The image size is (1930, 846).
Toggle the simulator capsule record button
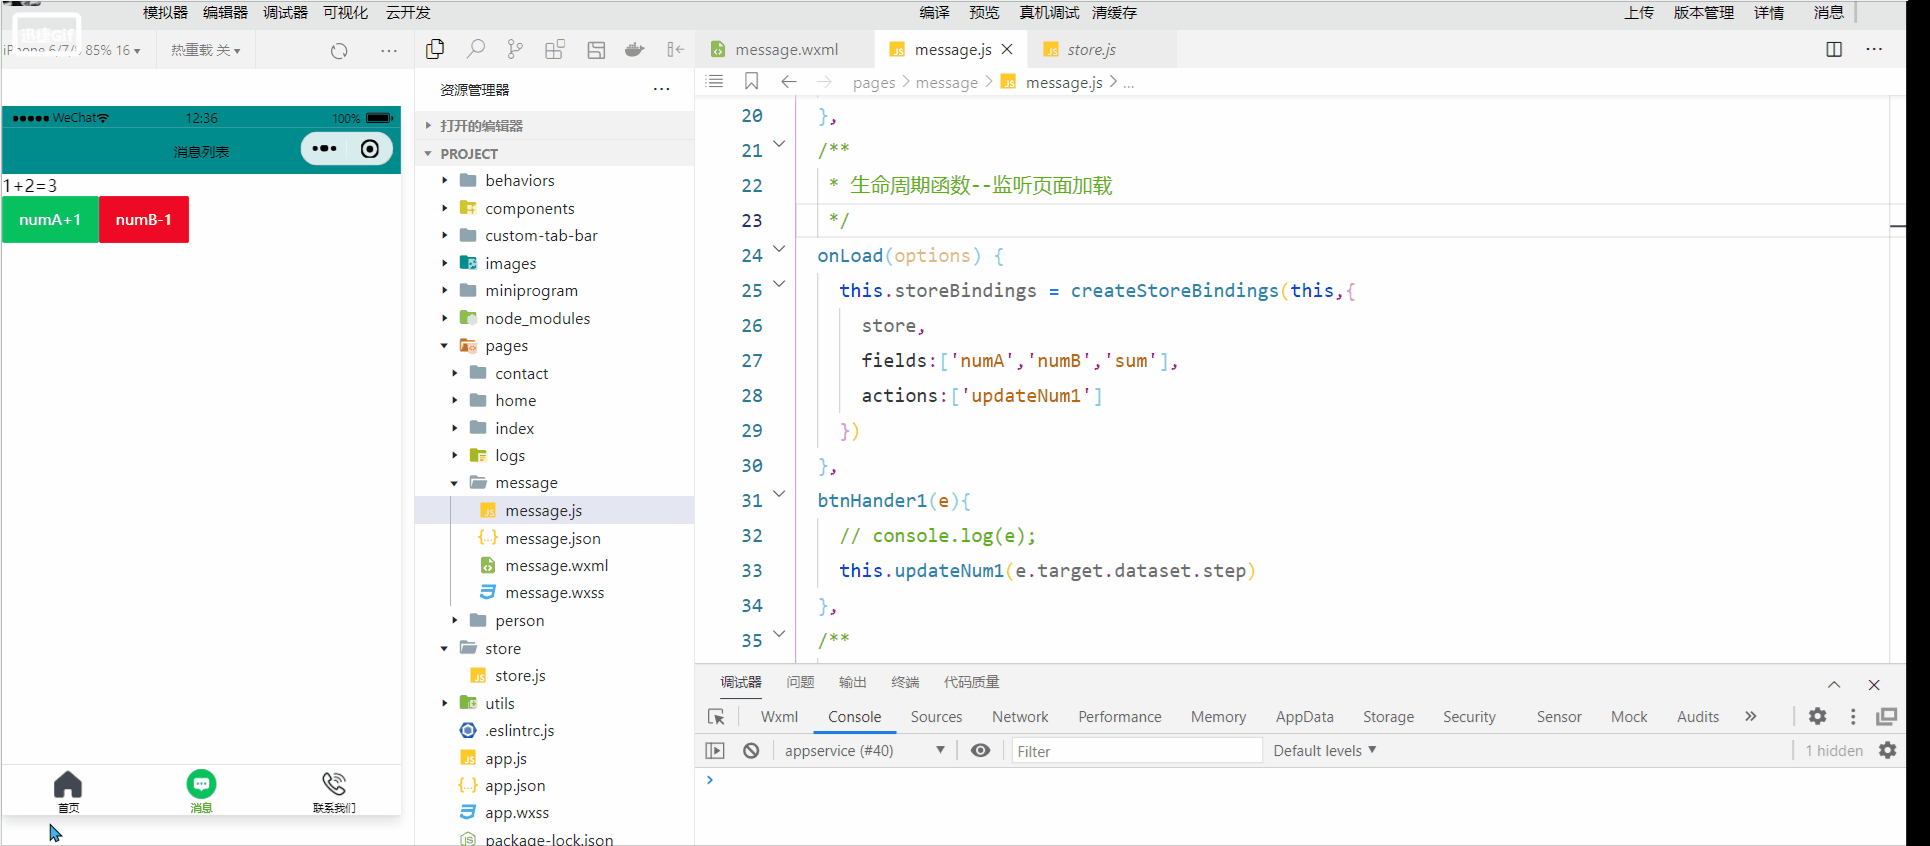click(370, 149)
